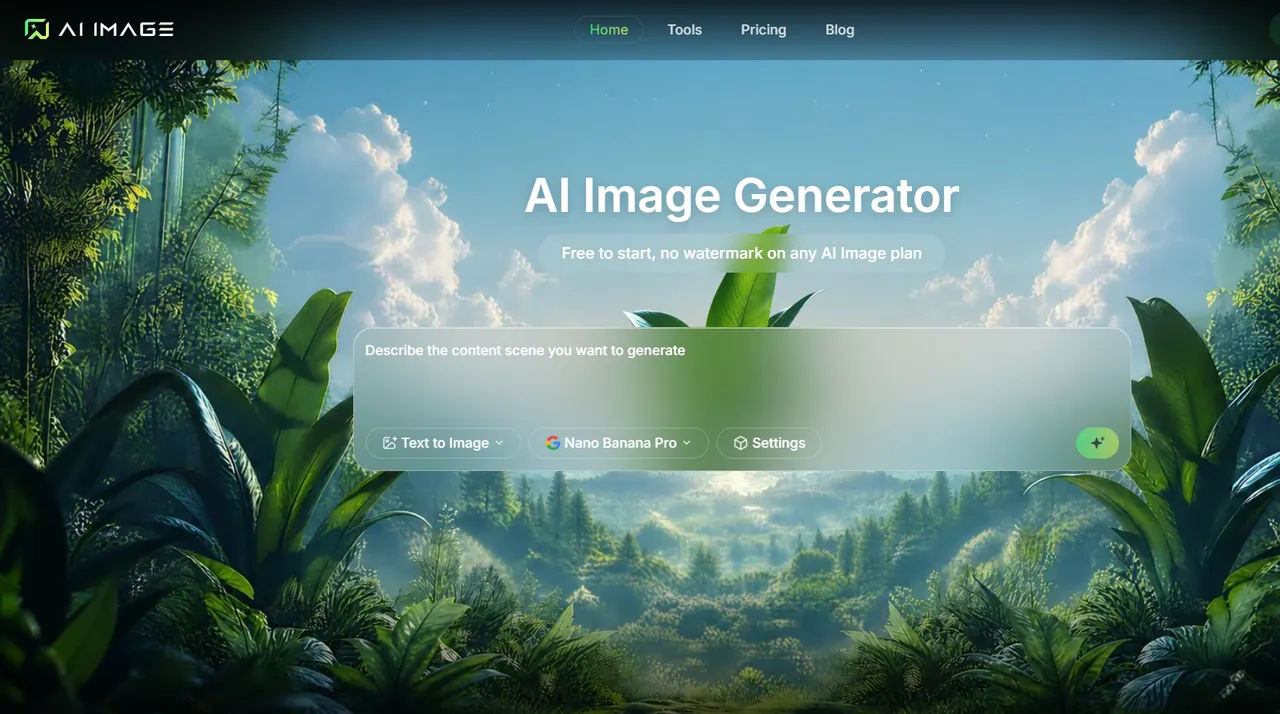Go to the Pricing page
This screenshot has height=714, width=1280.
pos(763,29)
